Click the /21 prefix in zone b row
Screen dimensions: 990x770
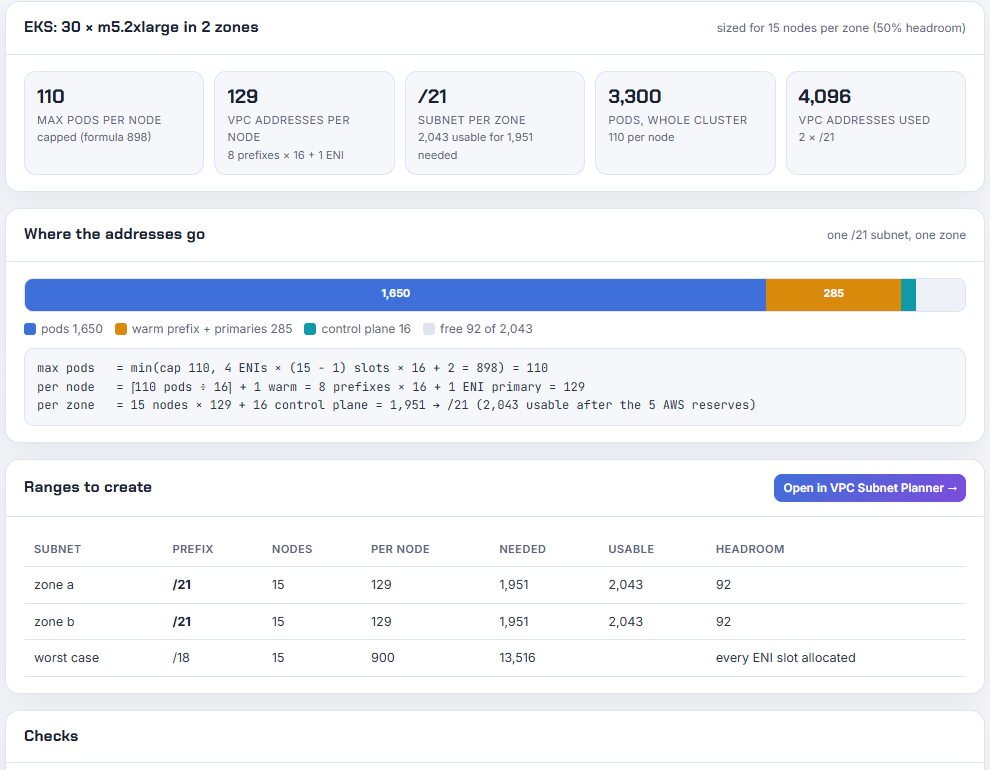(x=182, y=622)
